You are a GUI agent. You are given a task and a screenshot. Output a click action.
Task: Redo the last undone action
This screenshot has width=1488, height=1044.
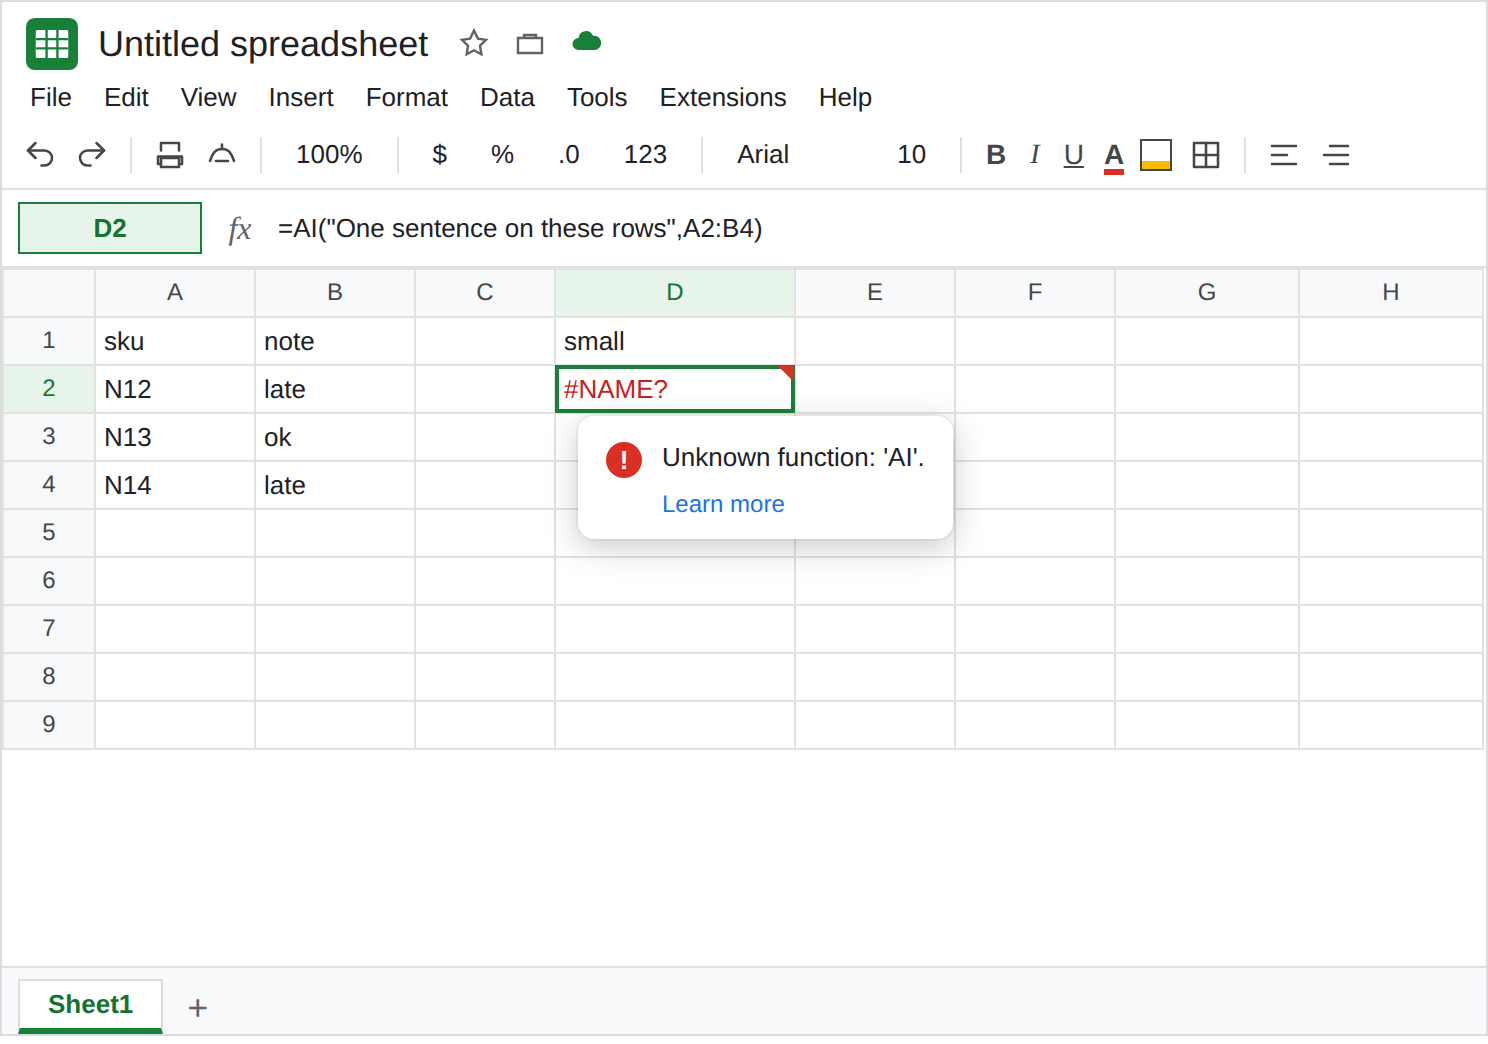coord(92,155)
